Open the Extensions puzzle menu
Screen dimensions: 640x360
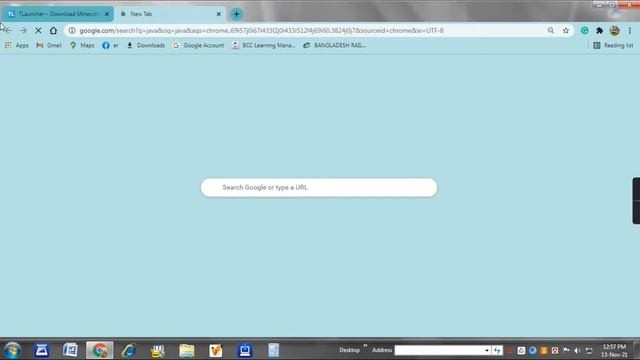(600, 31)
